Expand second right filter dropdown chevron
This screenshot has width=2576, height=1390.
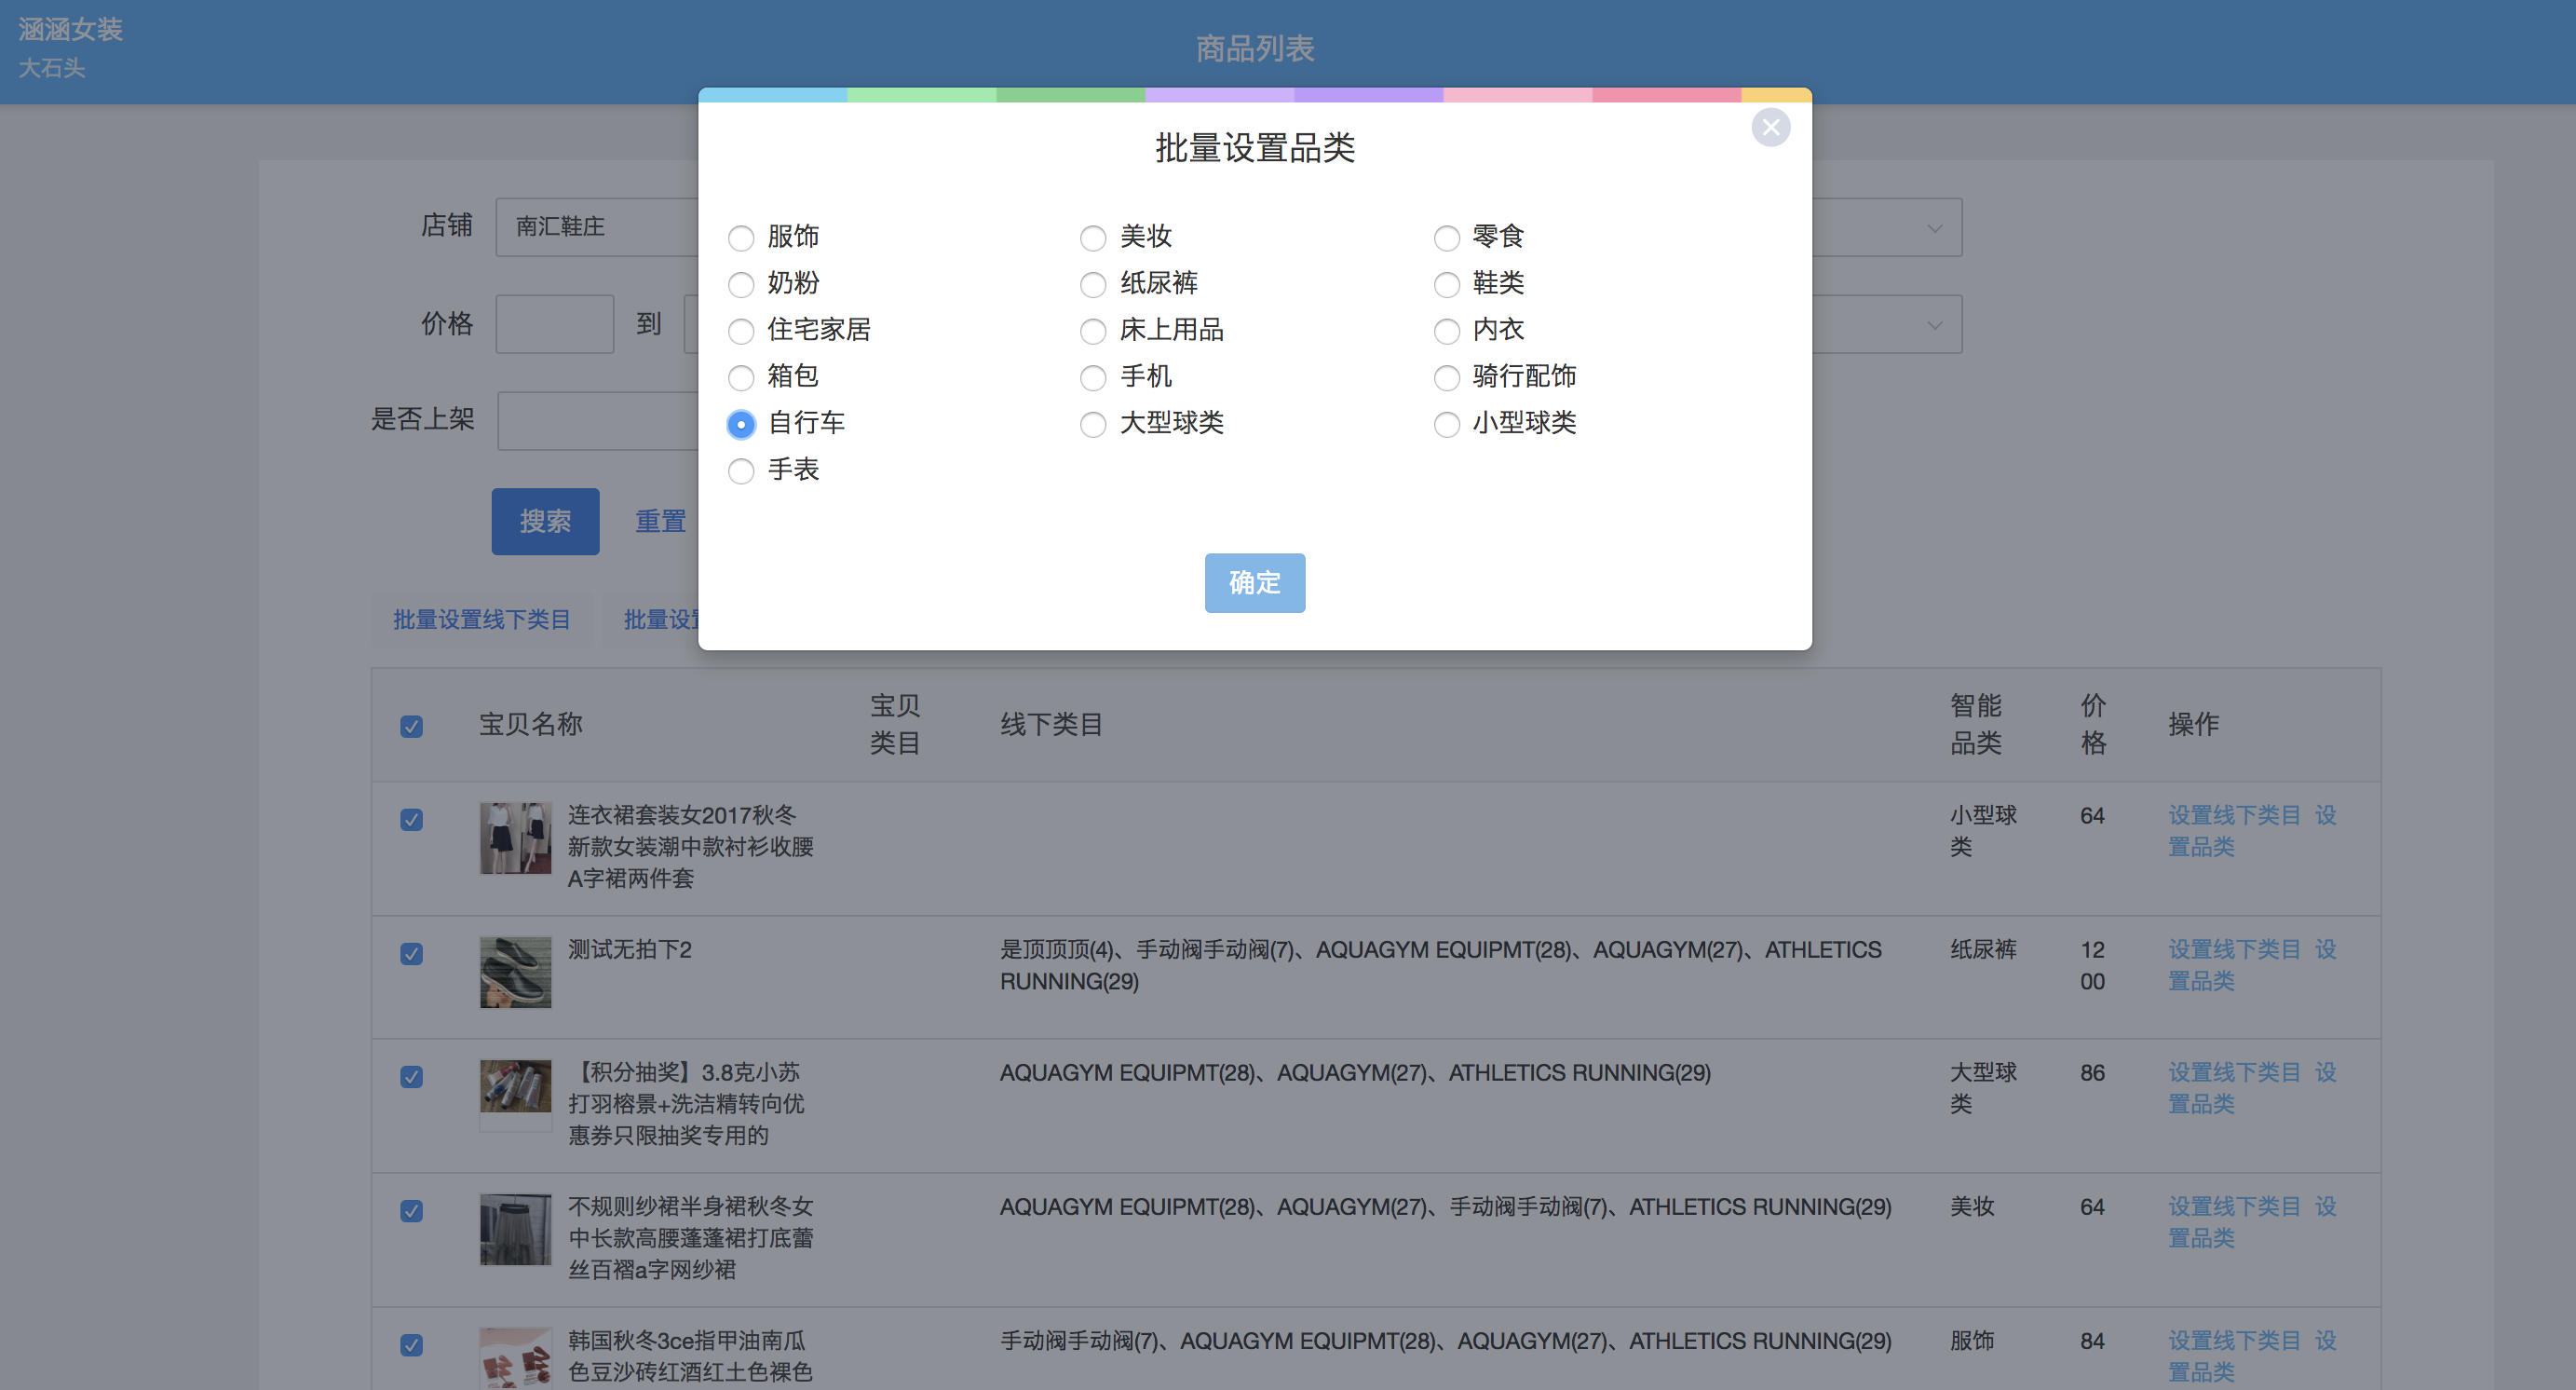[x=1934, y=325]
